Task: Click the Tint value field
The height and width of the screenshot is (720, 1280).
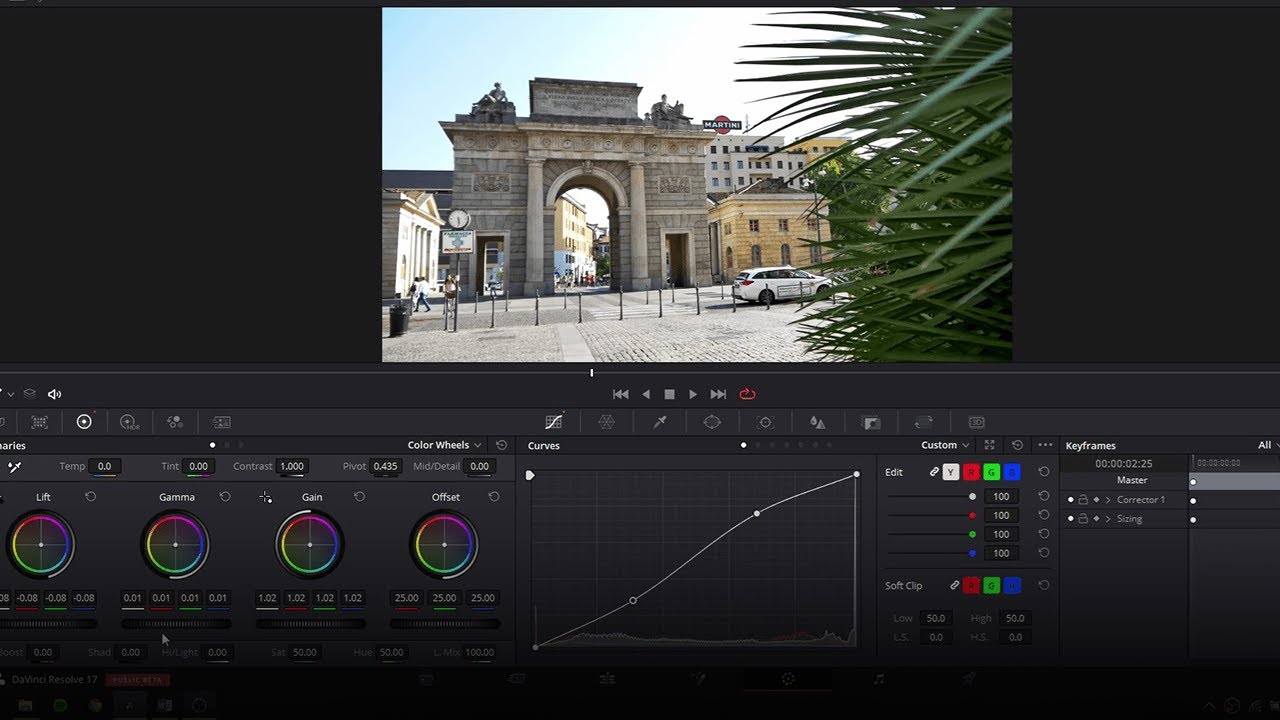Action: 199,466
